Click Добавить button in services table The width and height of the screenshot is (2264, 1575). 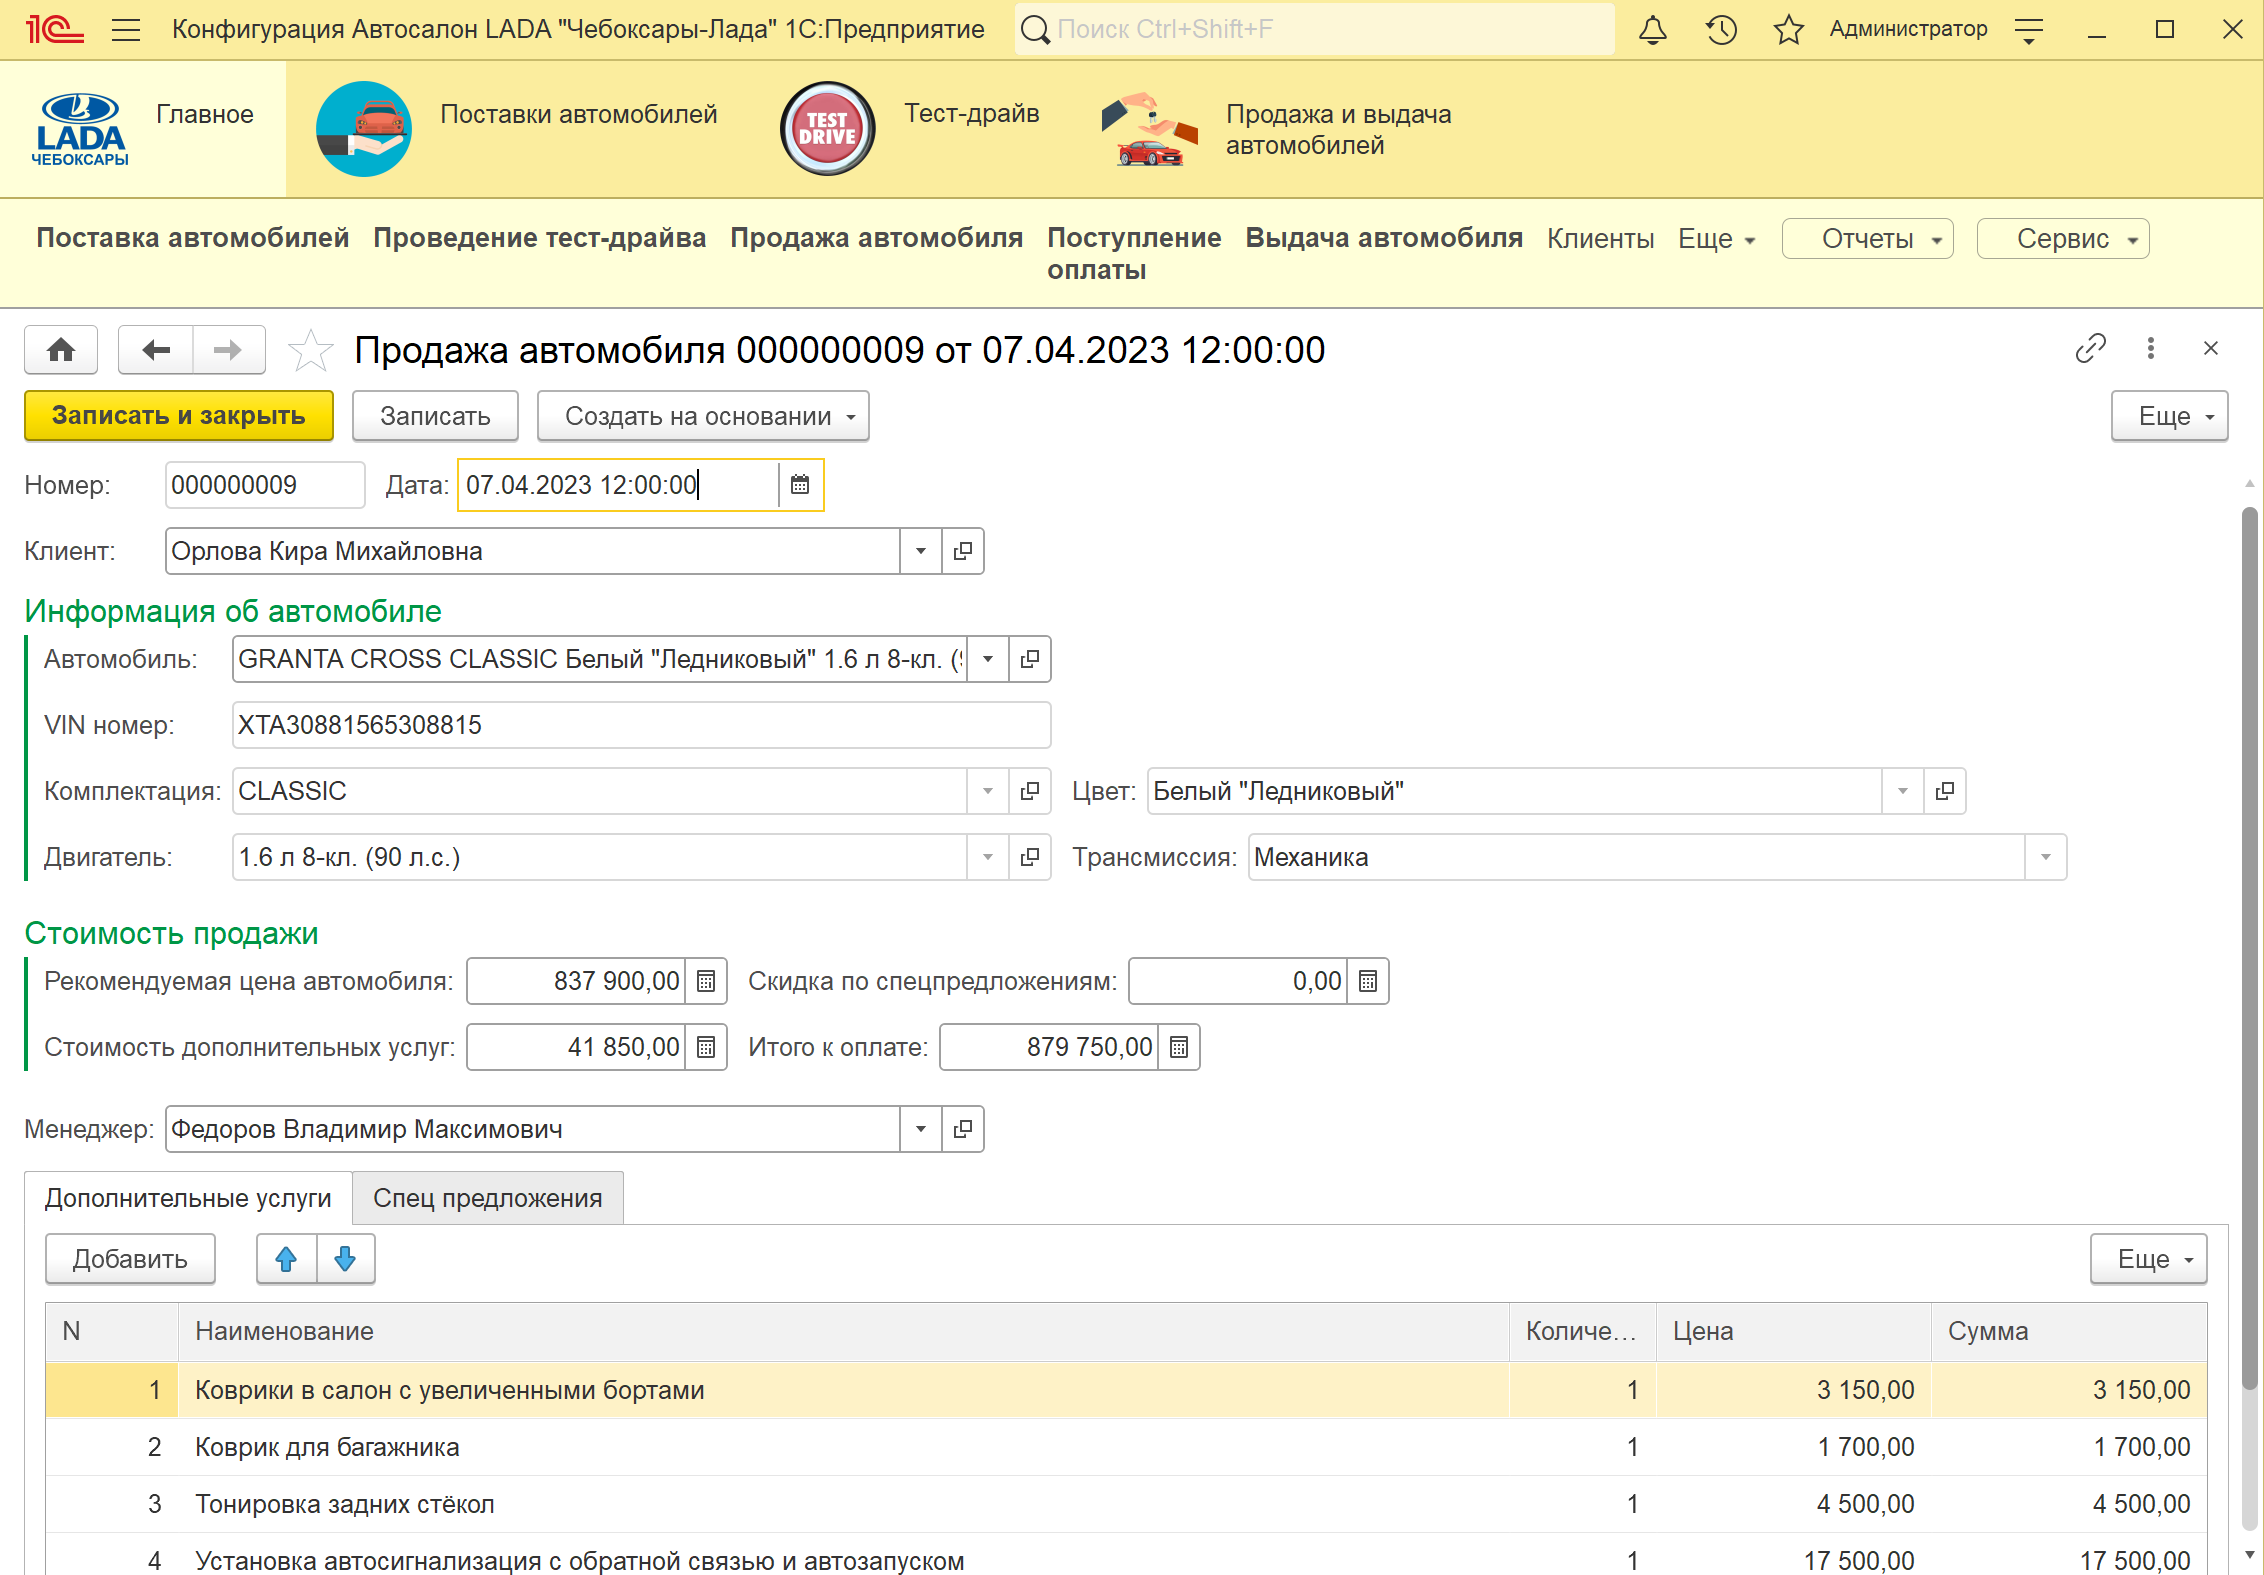tap(131, 1259)
